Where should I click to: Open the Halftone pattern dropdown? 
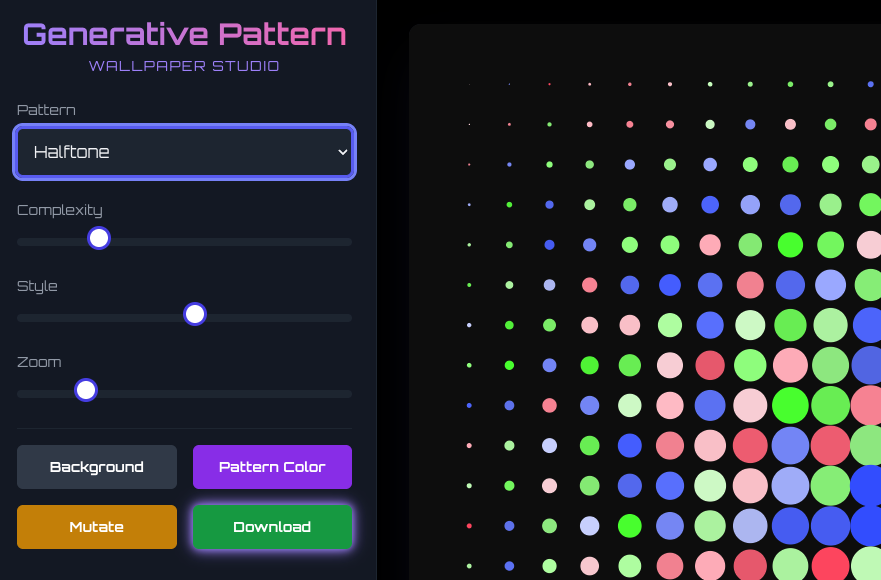tap(184, 152)
